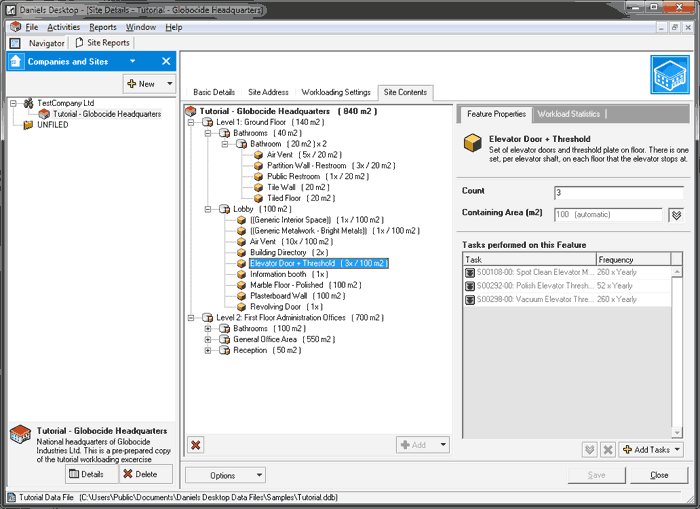The width and height of the screenshot is (700, 509).
Task: Expand the General Office Area node
Action: point(208,339)
